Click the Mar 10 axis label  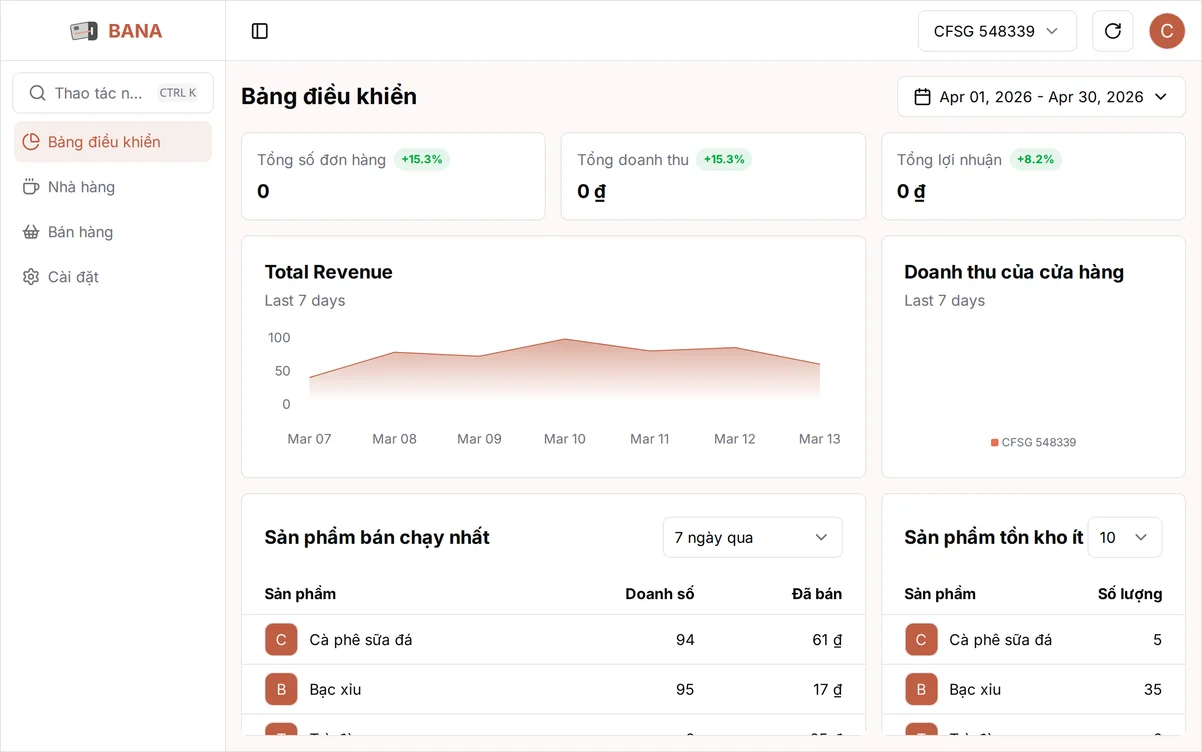pos(565,439)
